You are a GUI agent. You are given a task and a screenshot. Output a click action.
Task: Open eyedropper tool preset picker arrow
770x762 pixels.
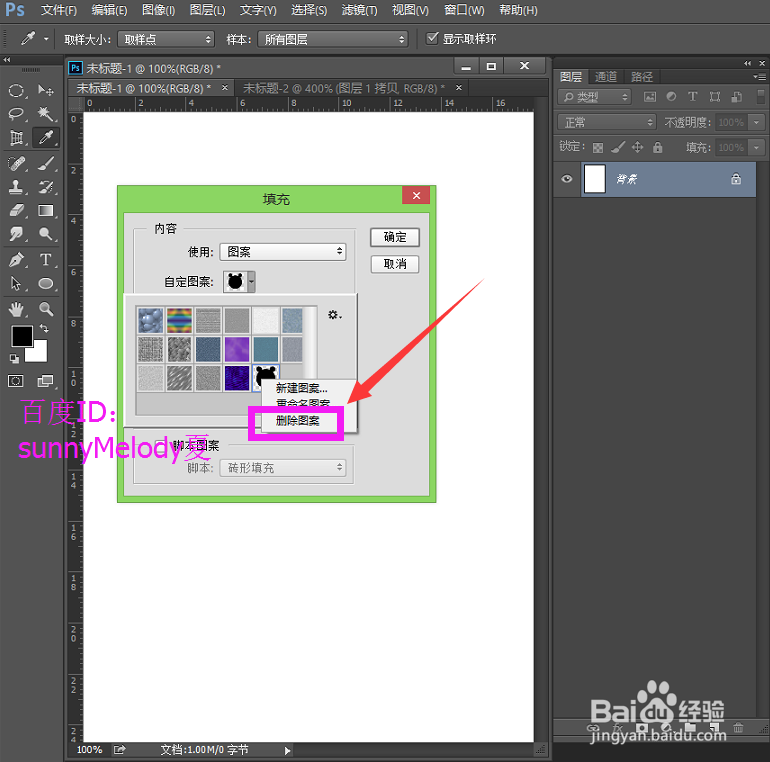(x=46, y=39)
